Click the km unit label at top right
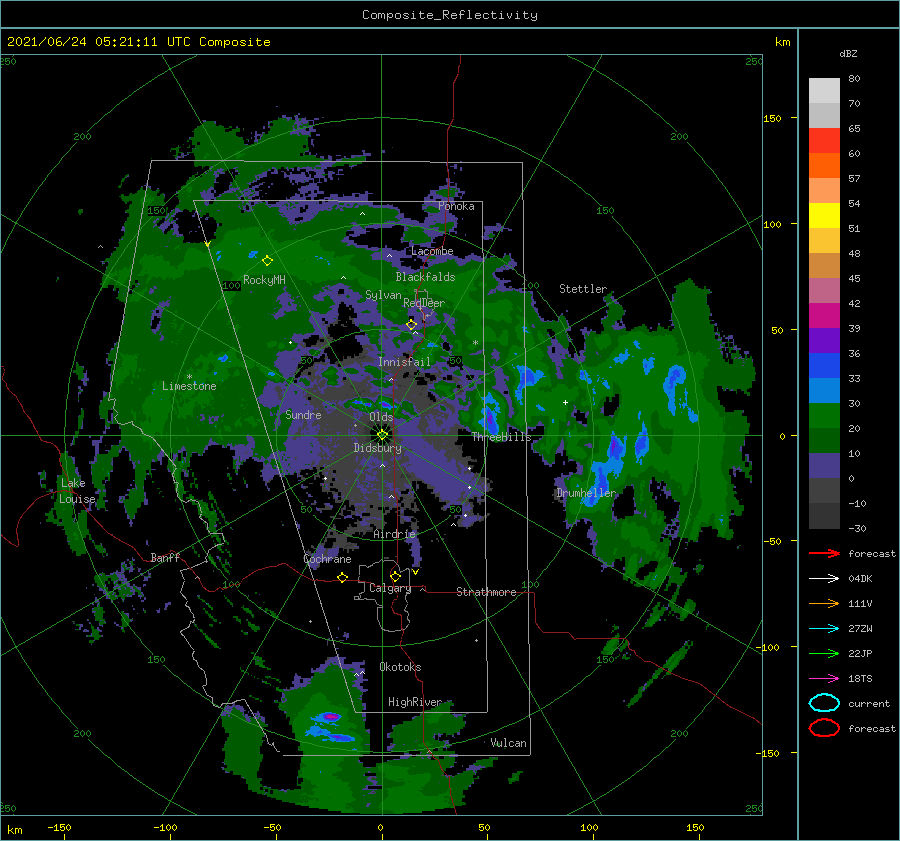The image size is (900, 841). (x=782, y=42)
